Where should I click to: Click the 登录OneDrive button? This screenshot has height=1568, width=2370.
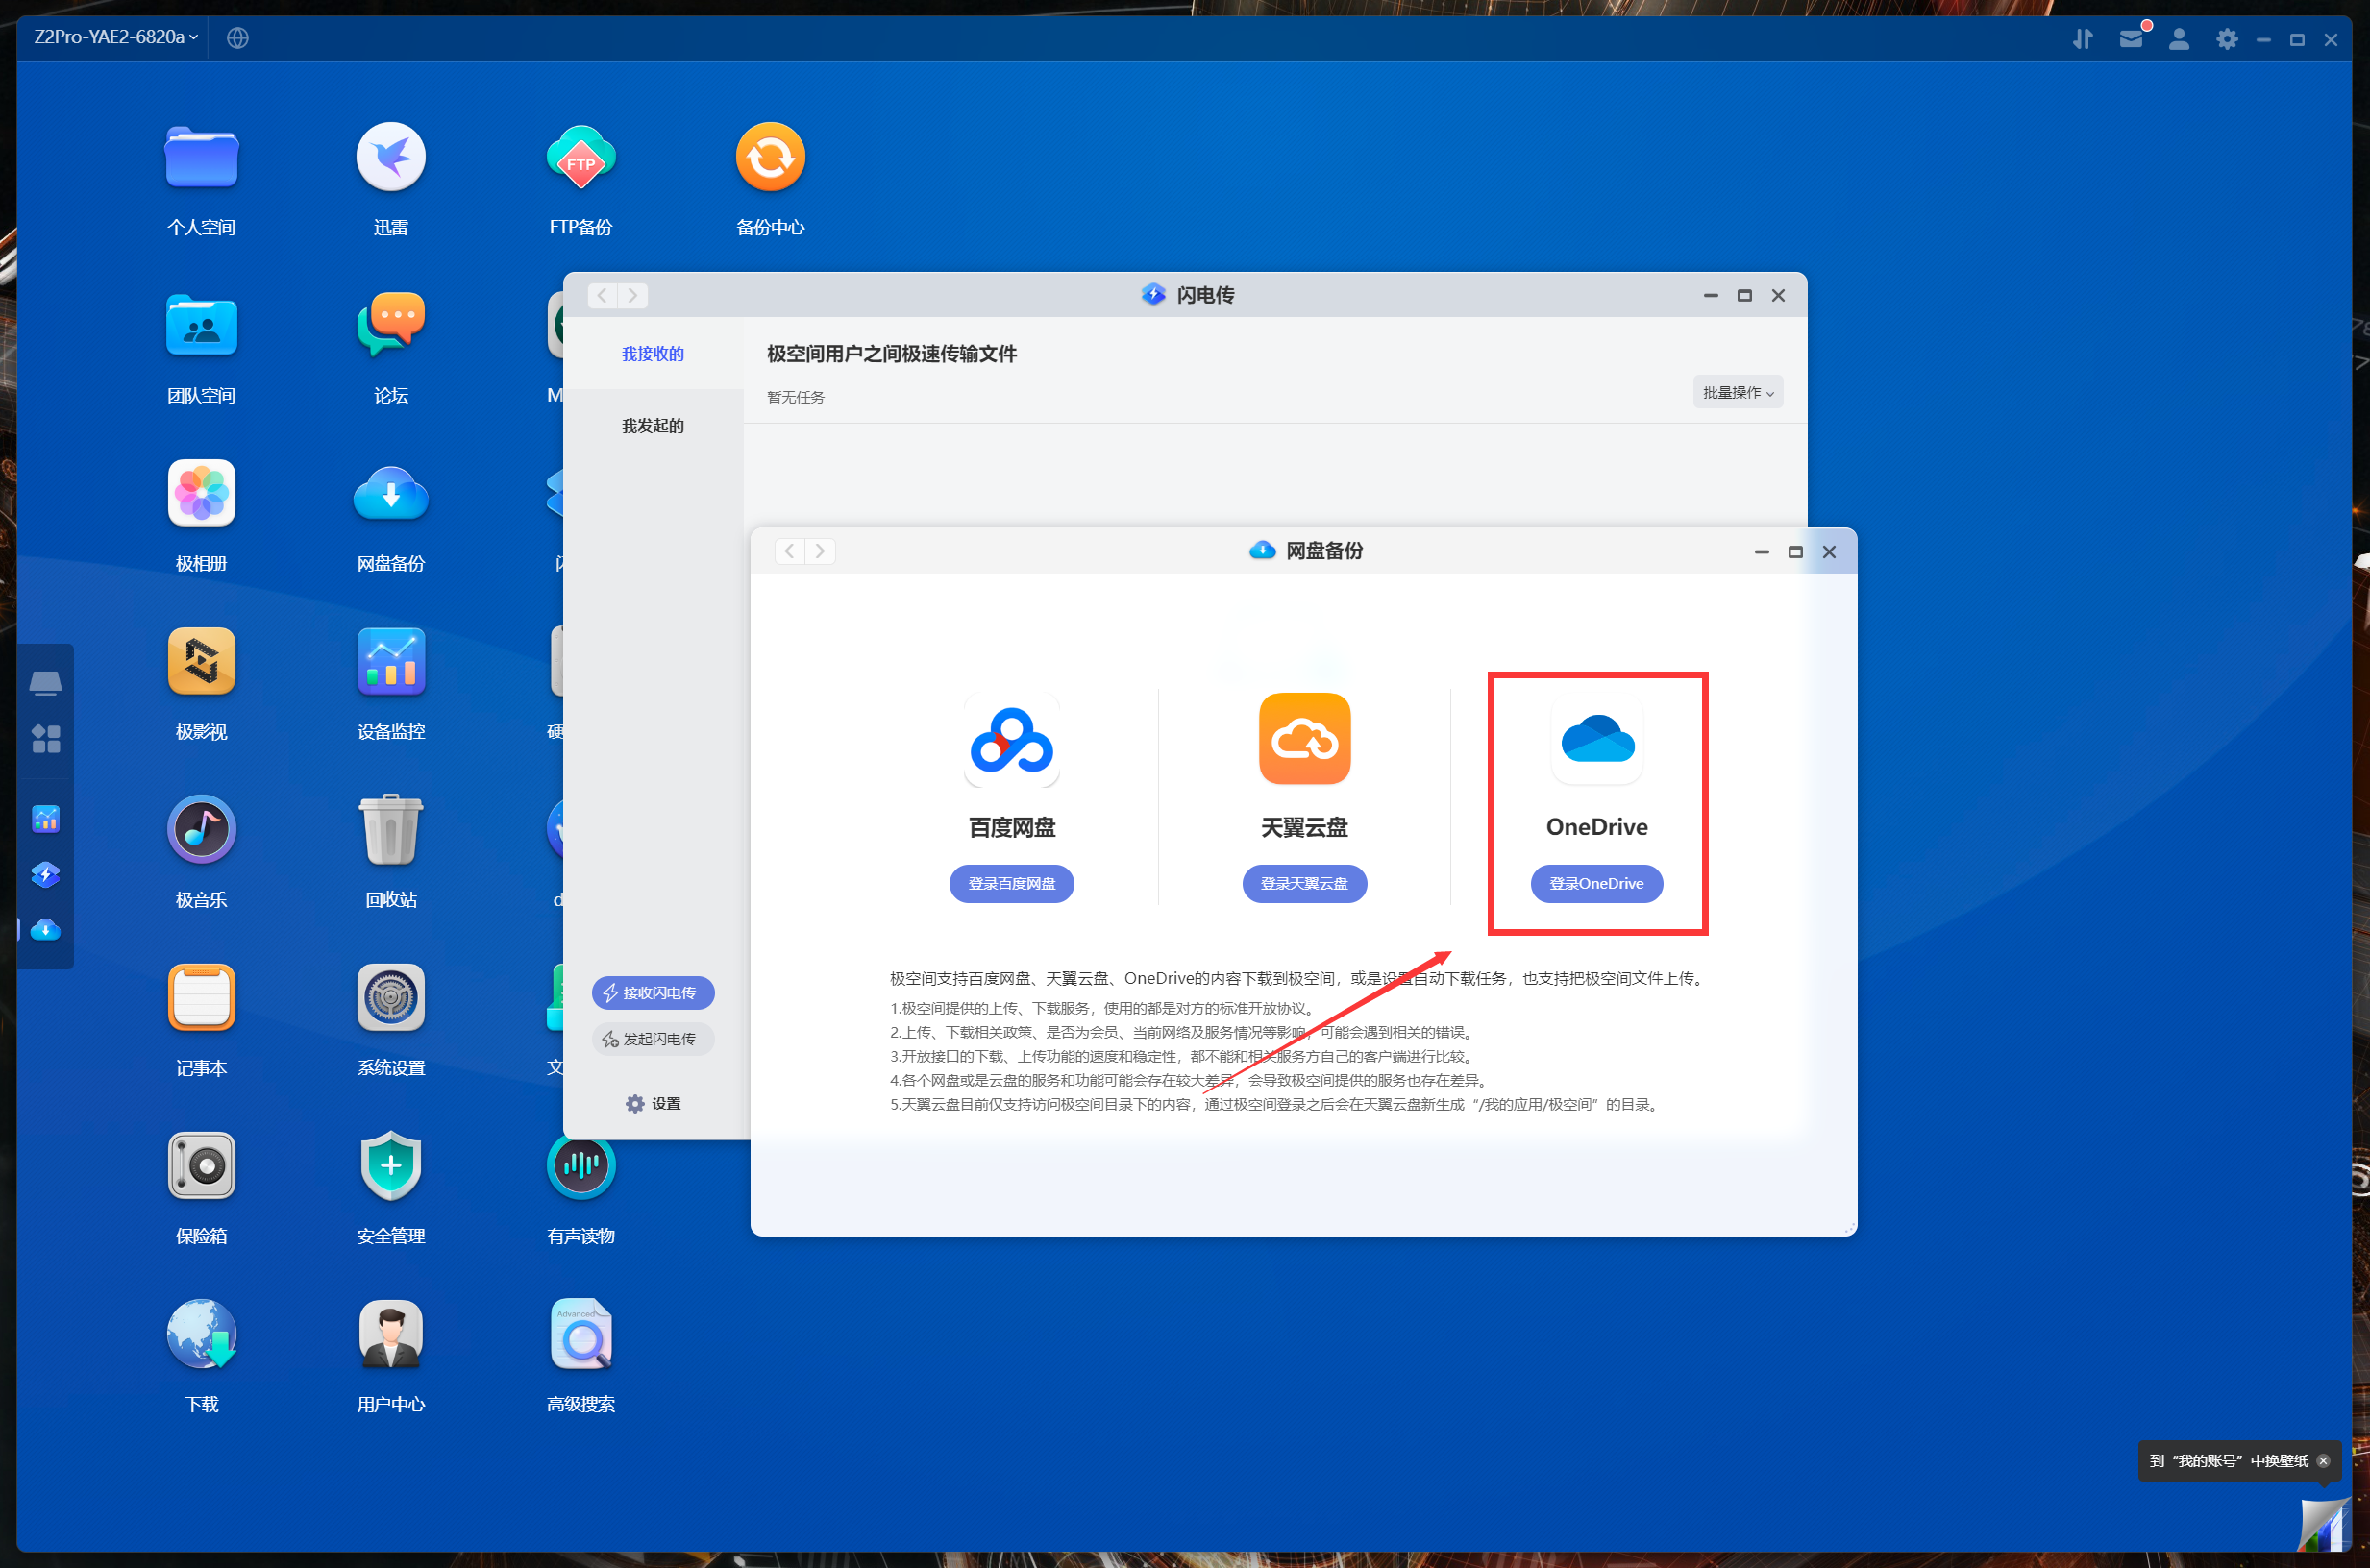point(1596,884)
